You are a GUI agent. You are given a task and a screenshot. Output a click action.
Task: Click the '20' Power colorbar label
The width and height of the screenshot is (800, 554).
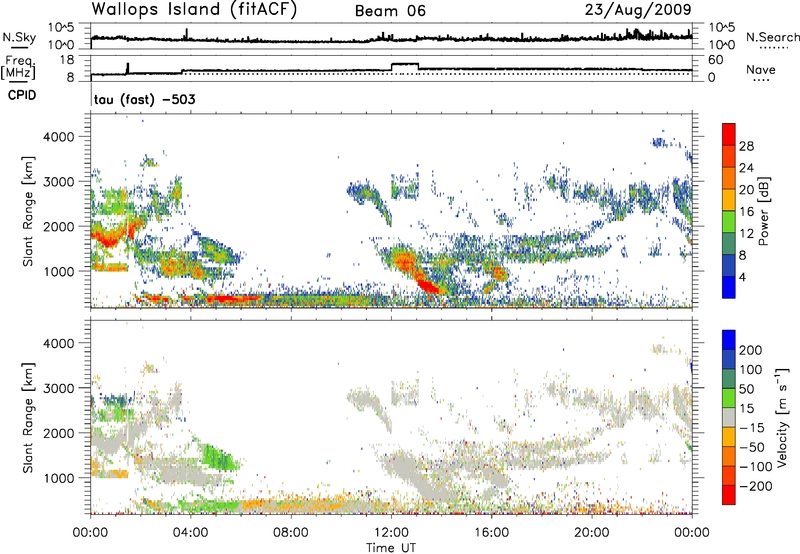click(746, 190)
